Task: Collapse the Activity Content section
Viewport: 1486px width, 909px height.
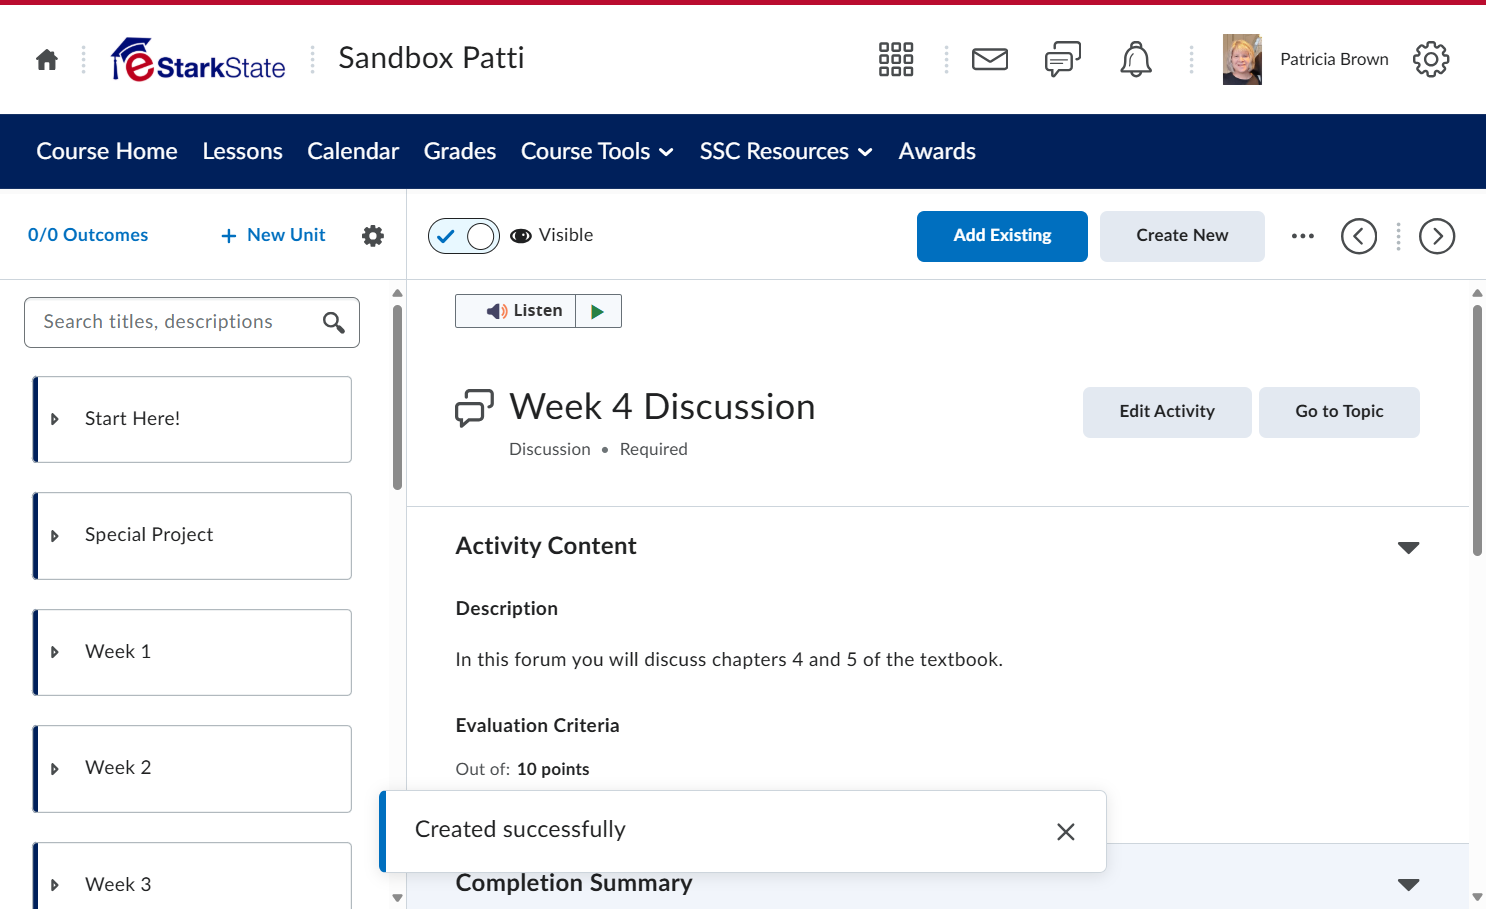Action: click(1408, 547)
